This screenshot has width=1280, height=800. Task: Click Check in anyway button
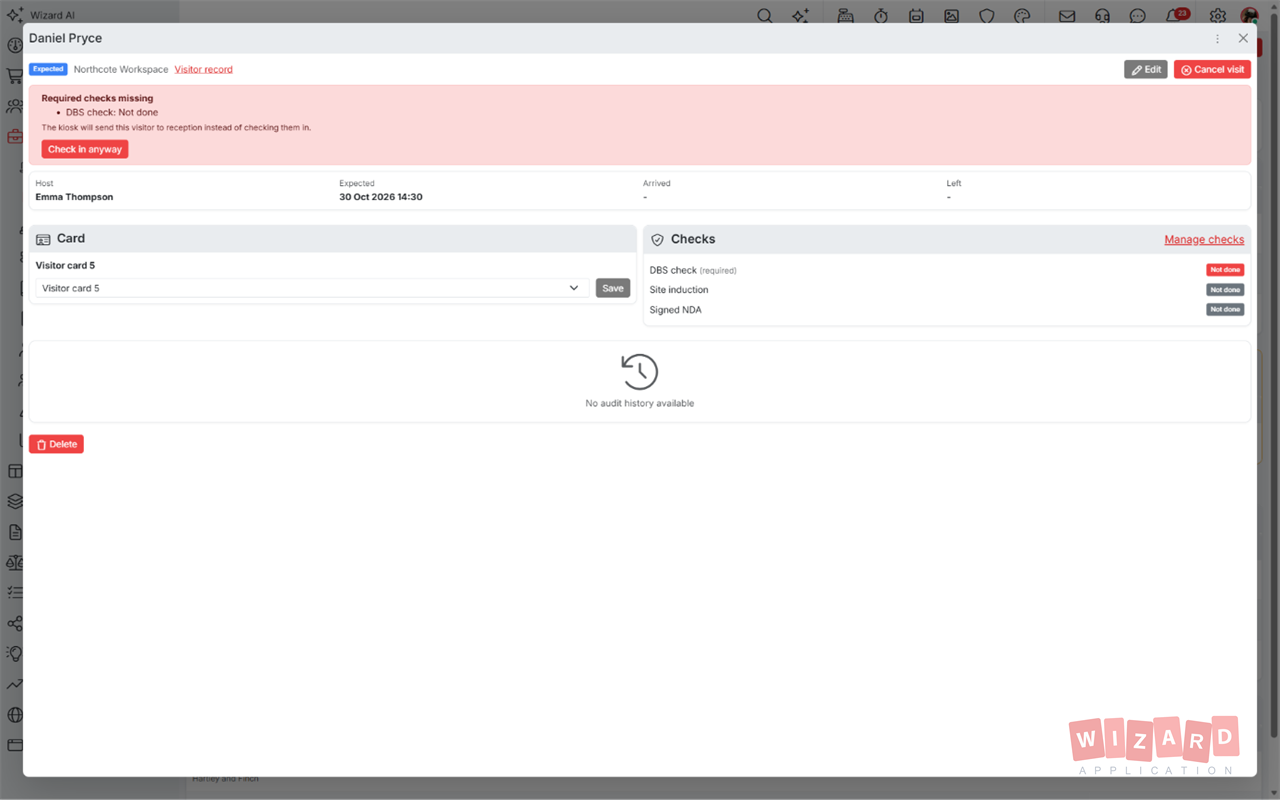[85, 149]
